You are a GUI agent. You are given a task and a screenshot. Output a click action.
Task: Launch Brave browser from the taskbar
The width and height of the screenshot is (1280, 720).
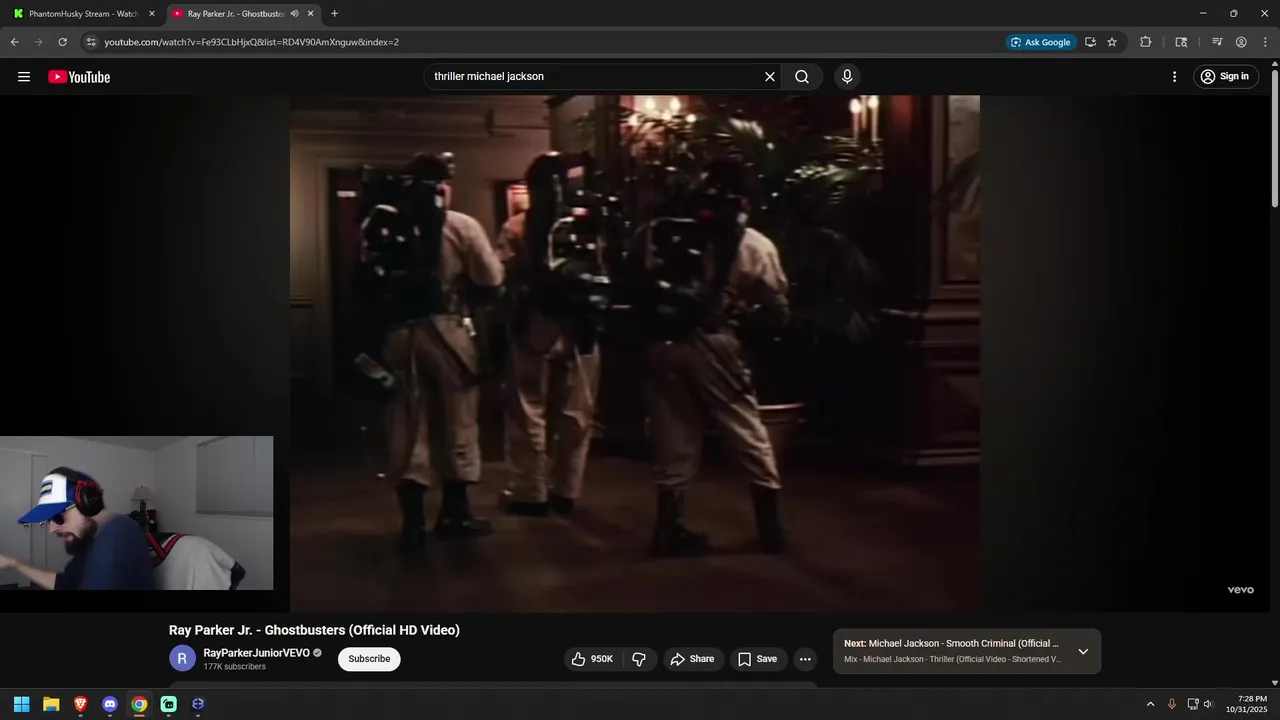coord(80,704)
